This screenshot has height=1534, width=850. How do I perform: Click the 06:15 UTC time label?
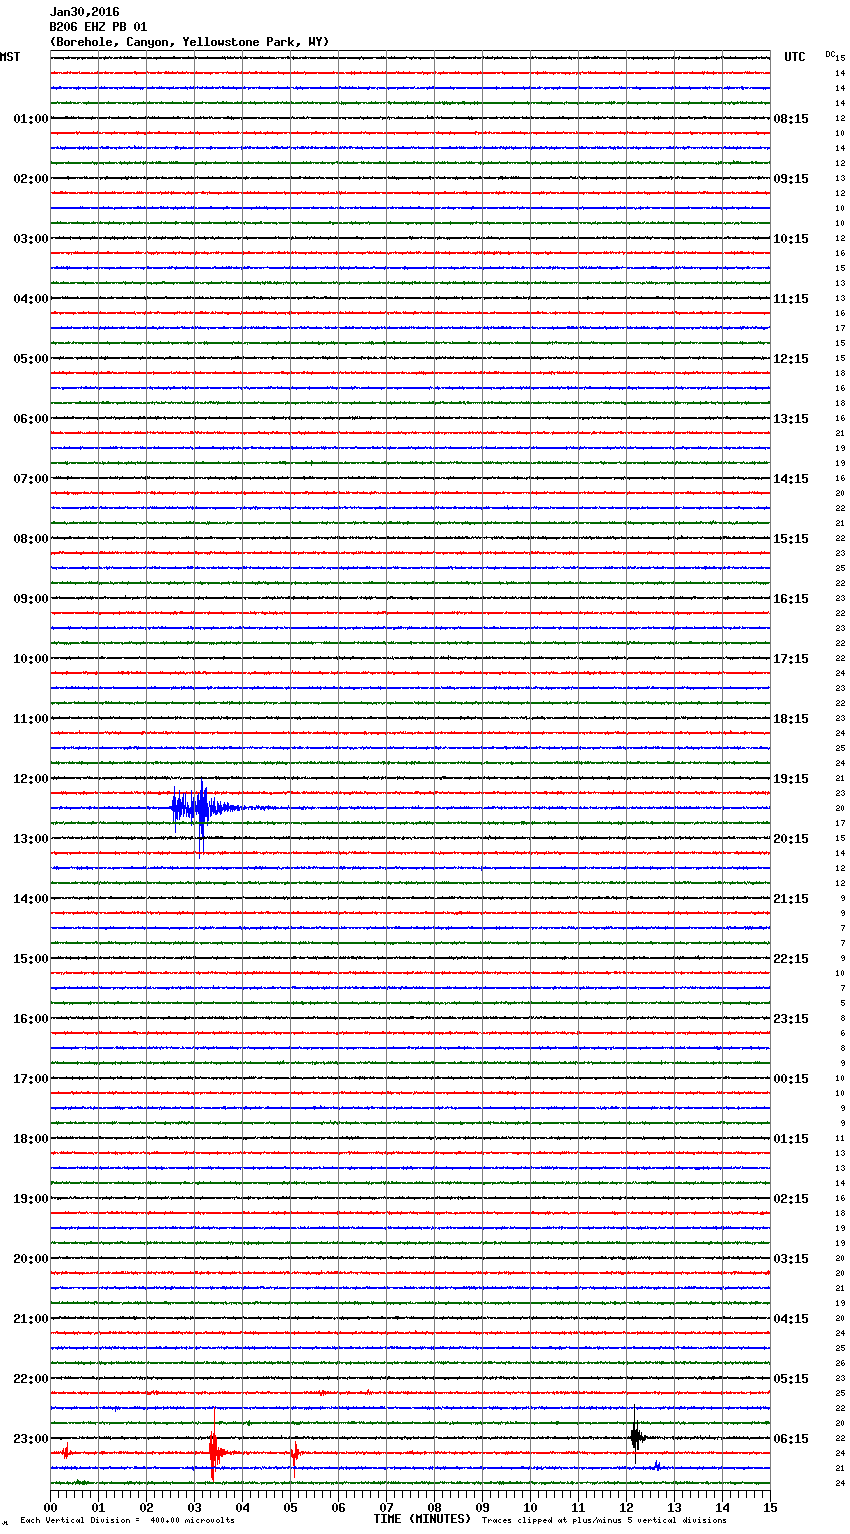point(791,1439)
